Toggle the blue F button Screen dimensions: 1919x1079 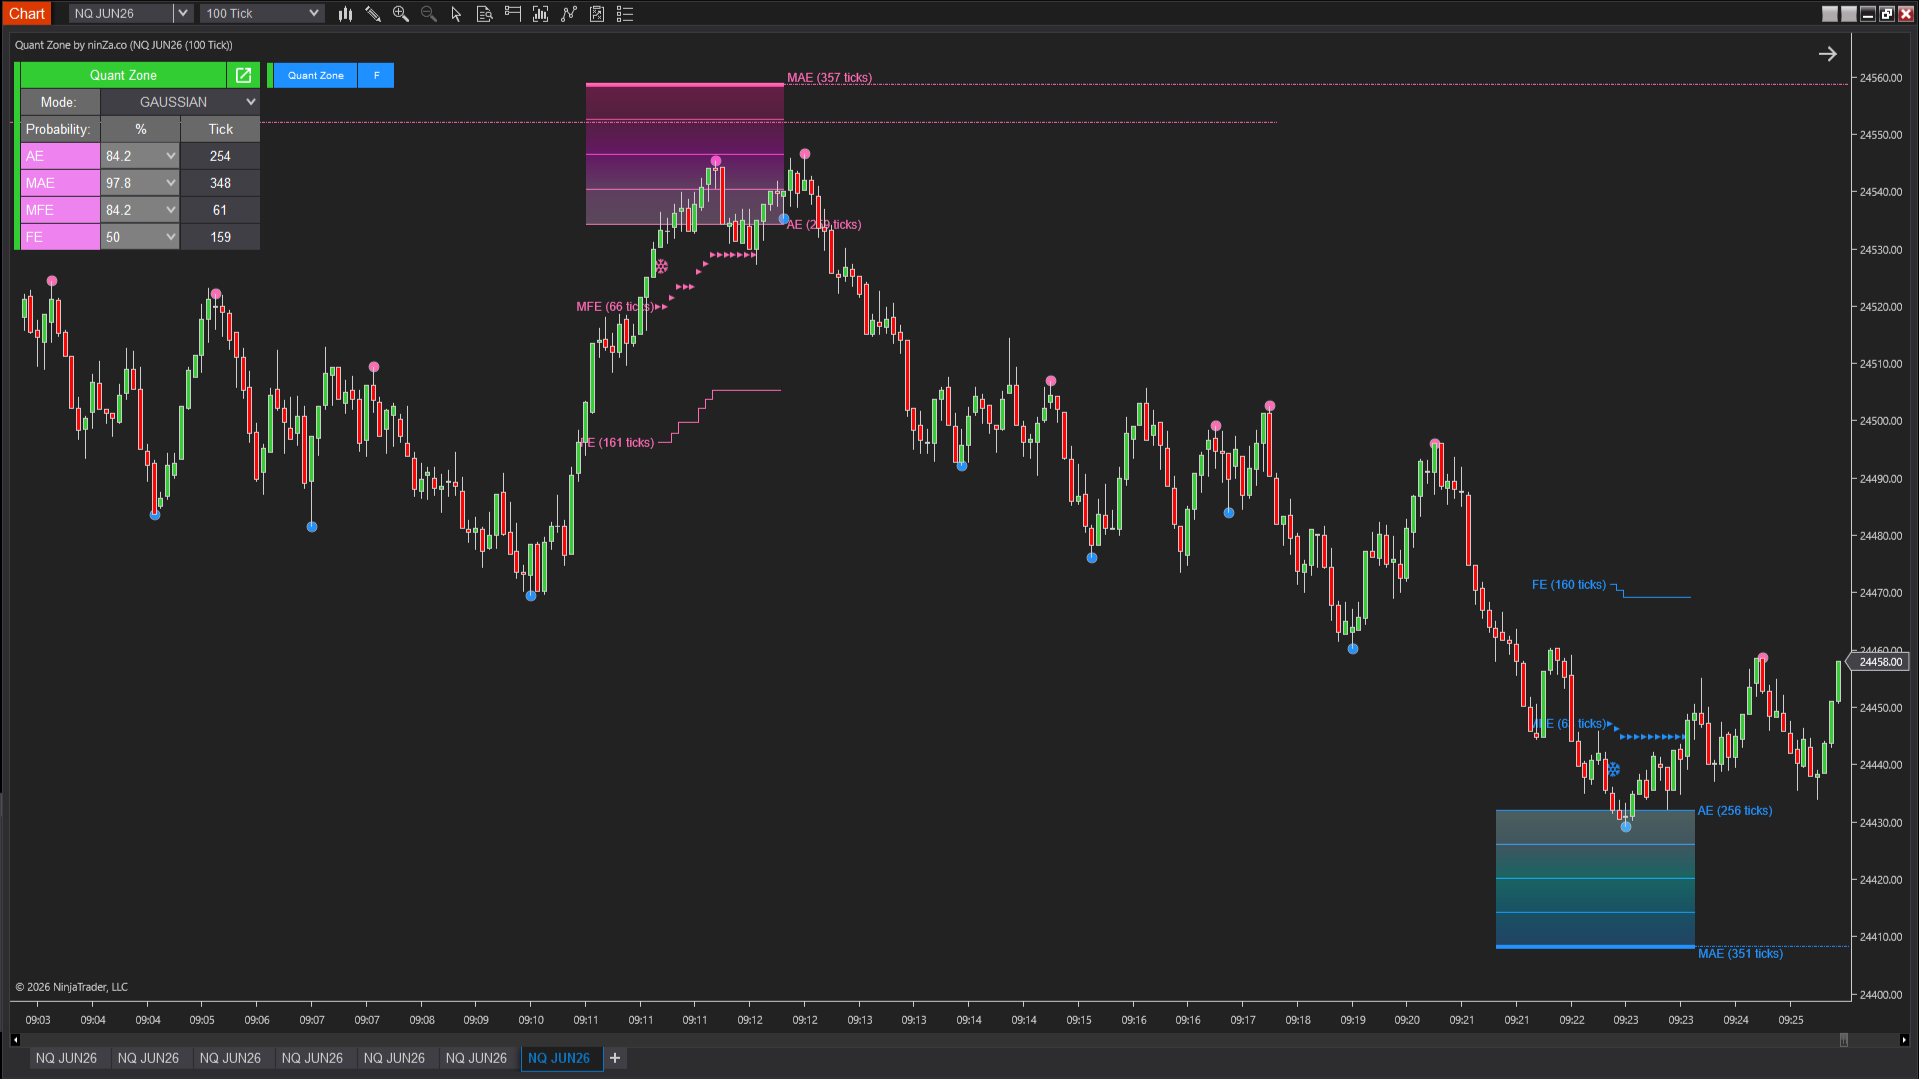pos(376,75)
